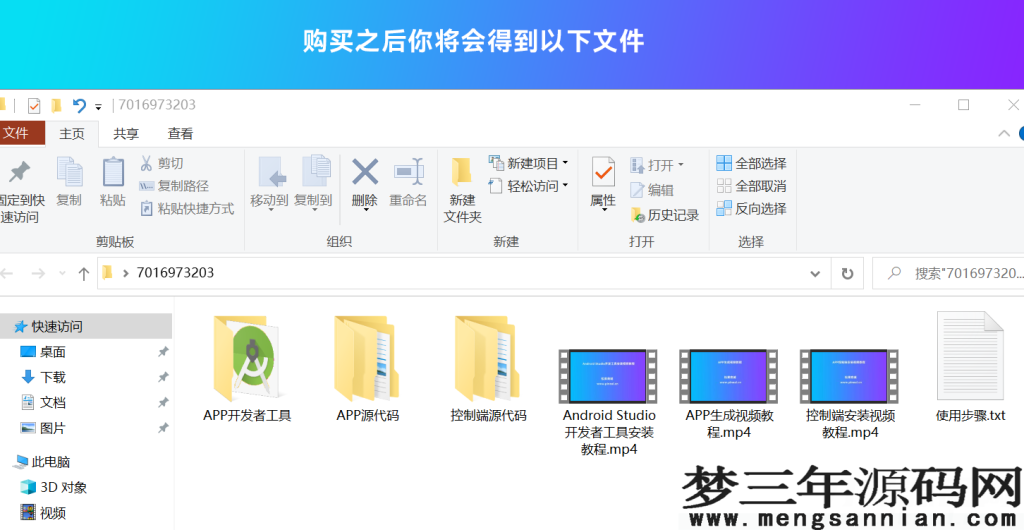Select 控制端安装视频教程.mp4 video file
The width and height of the screenshot is (1024, 530).
[x=850, y=394]
